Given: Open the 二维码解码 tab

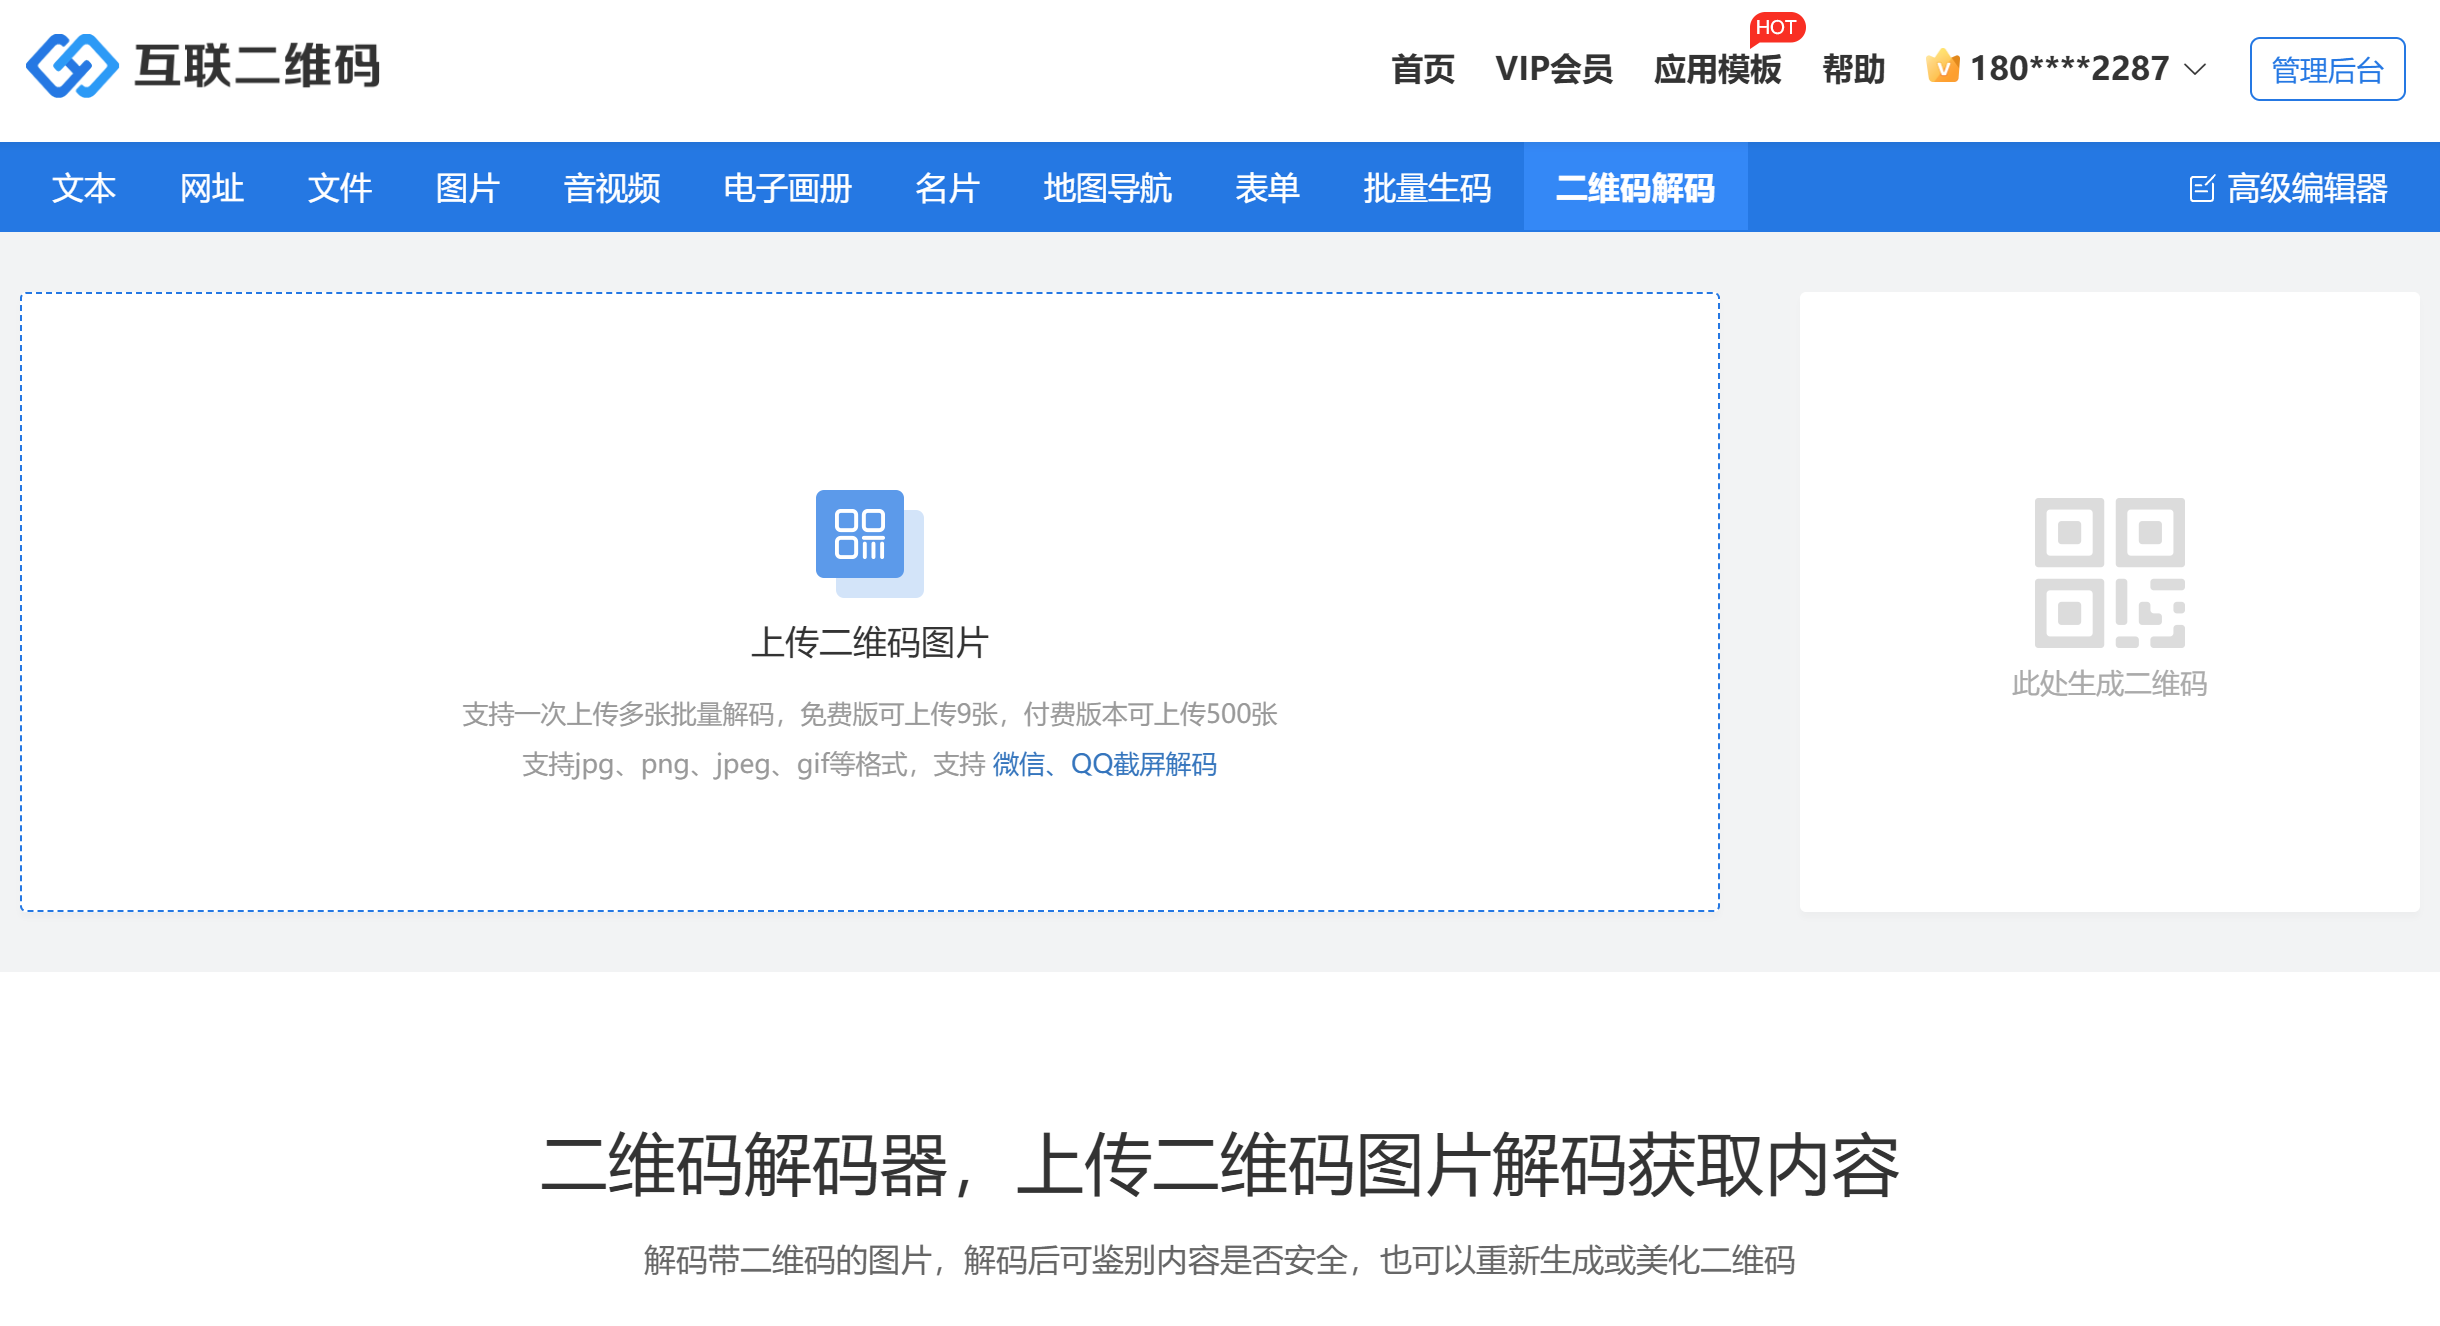Looking at the screenshot, I should (1635, 187).
